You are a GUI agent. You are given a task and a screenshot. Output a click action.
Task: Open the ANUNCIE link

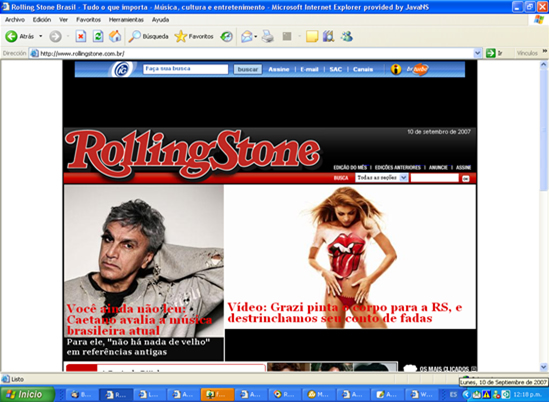pyautogui.click(x=438, y=168)
